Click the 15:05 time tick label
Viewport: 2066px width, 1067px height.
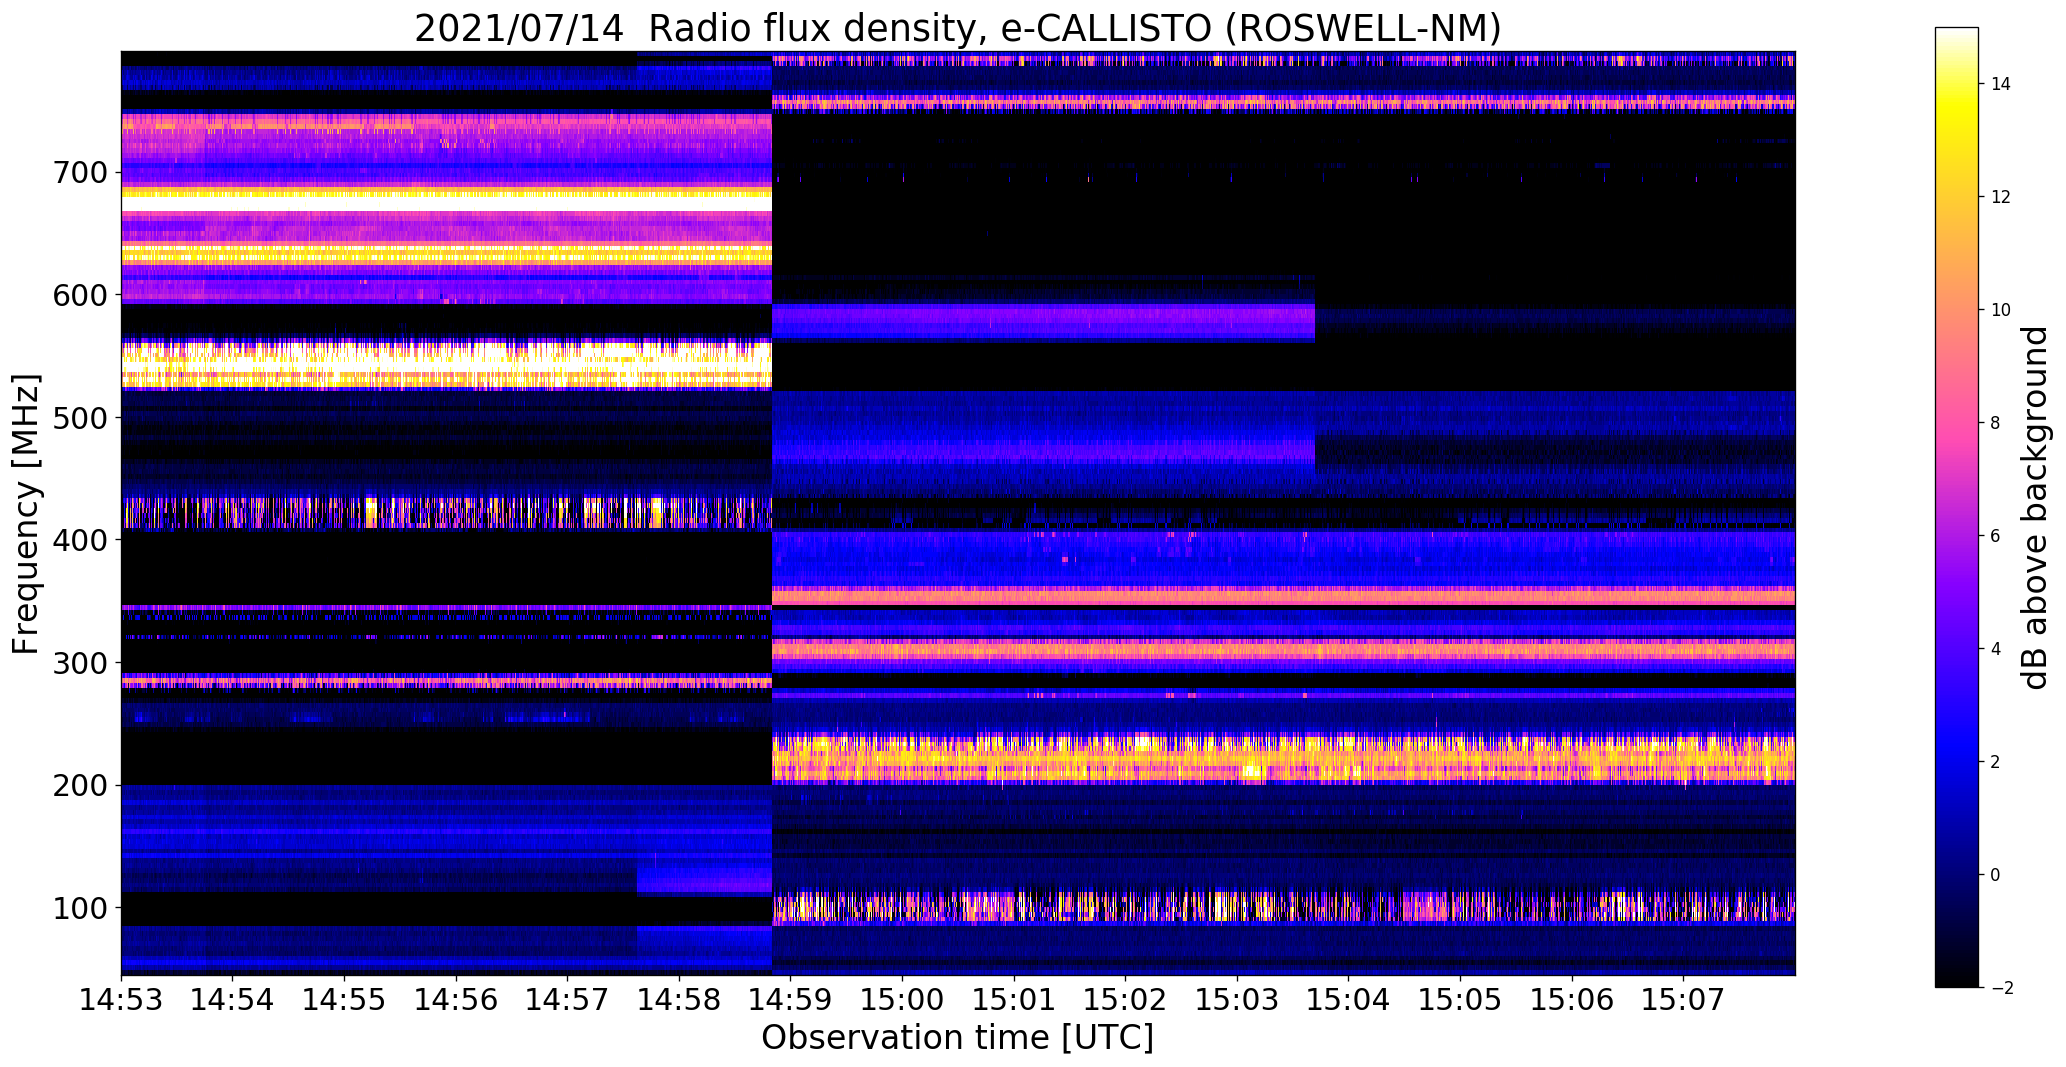pyautogui.click(x=1460, y=1000)
